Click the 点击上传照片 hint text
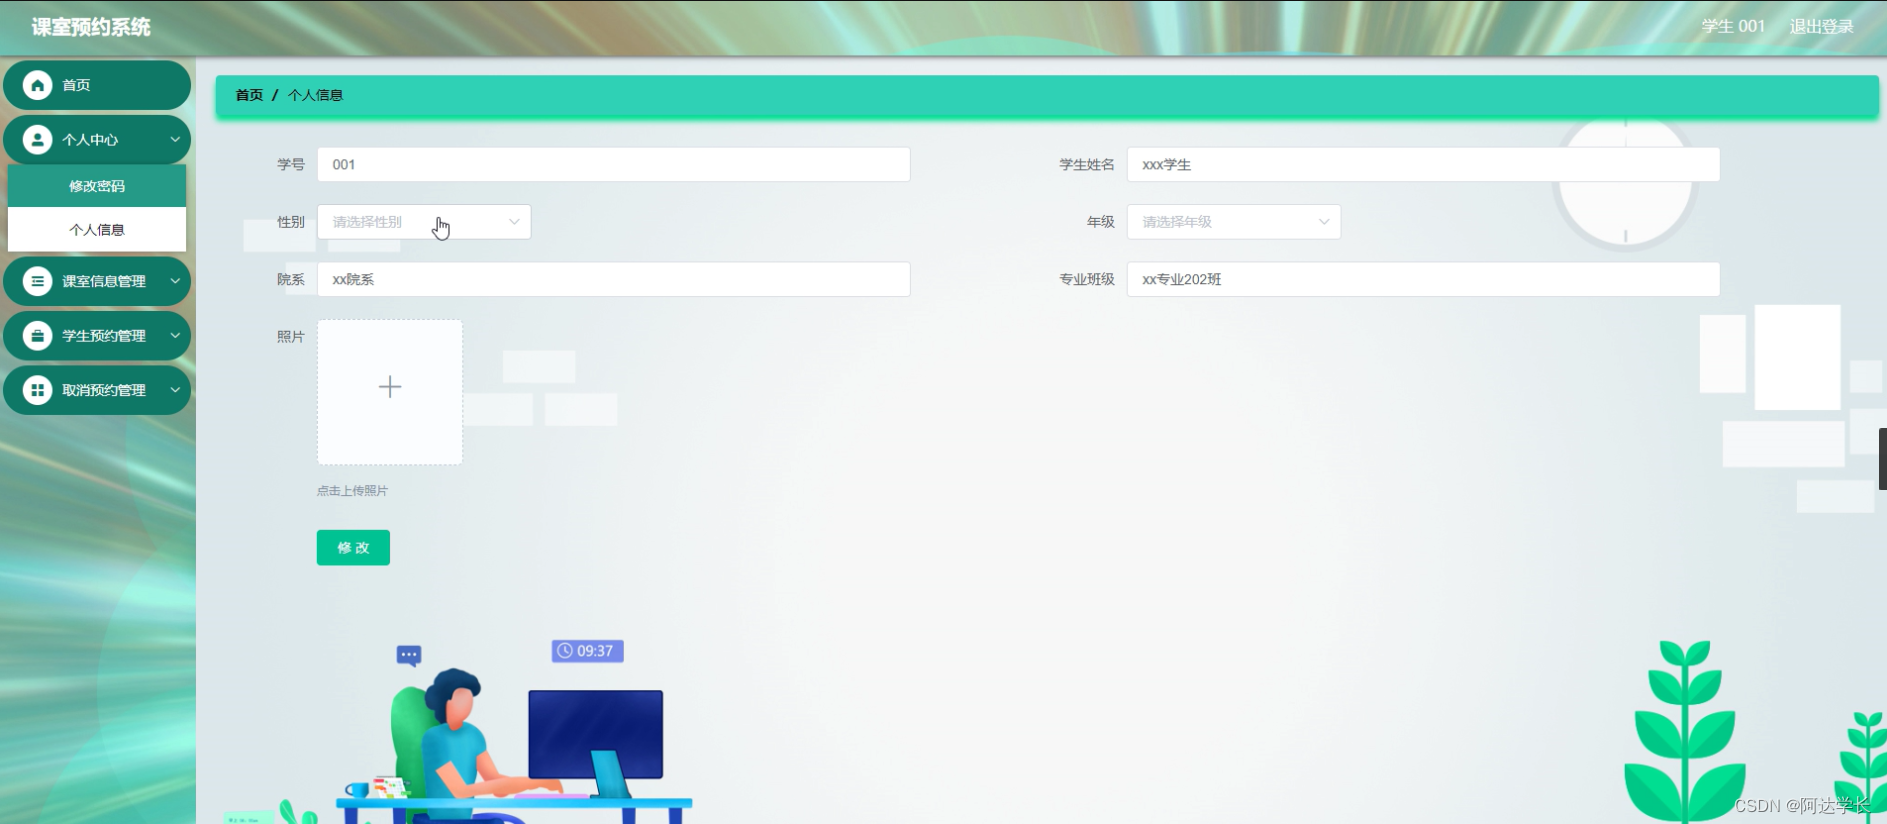The width and height of the screenshot is (1887, 824). (x=352, y=491)
